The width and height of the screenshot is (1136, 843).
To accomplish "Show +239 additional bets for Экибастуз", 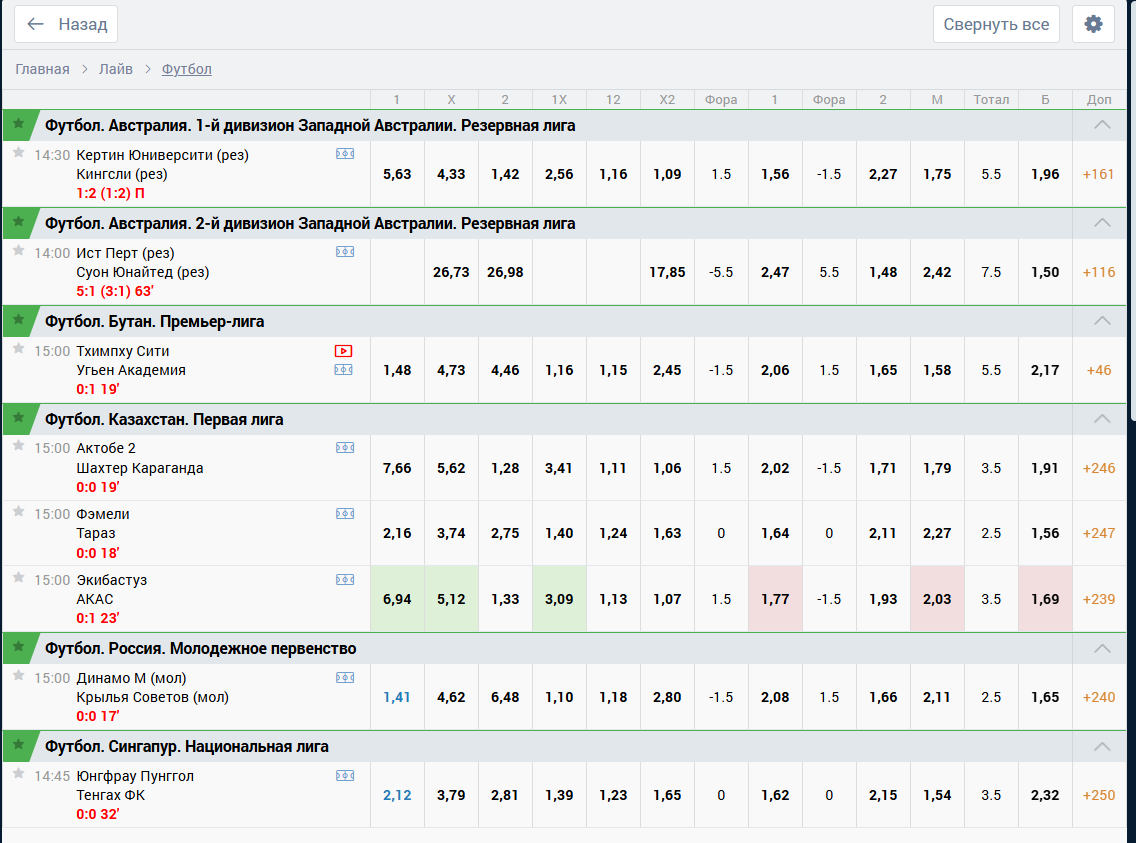I will pos(1098,599).
